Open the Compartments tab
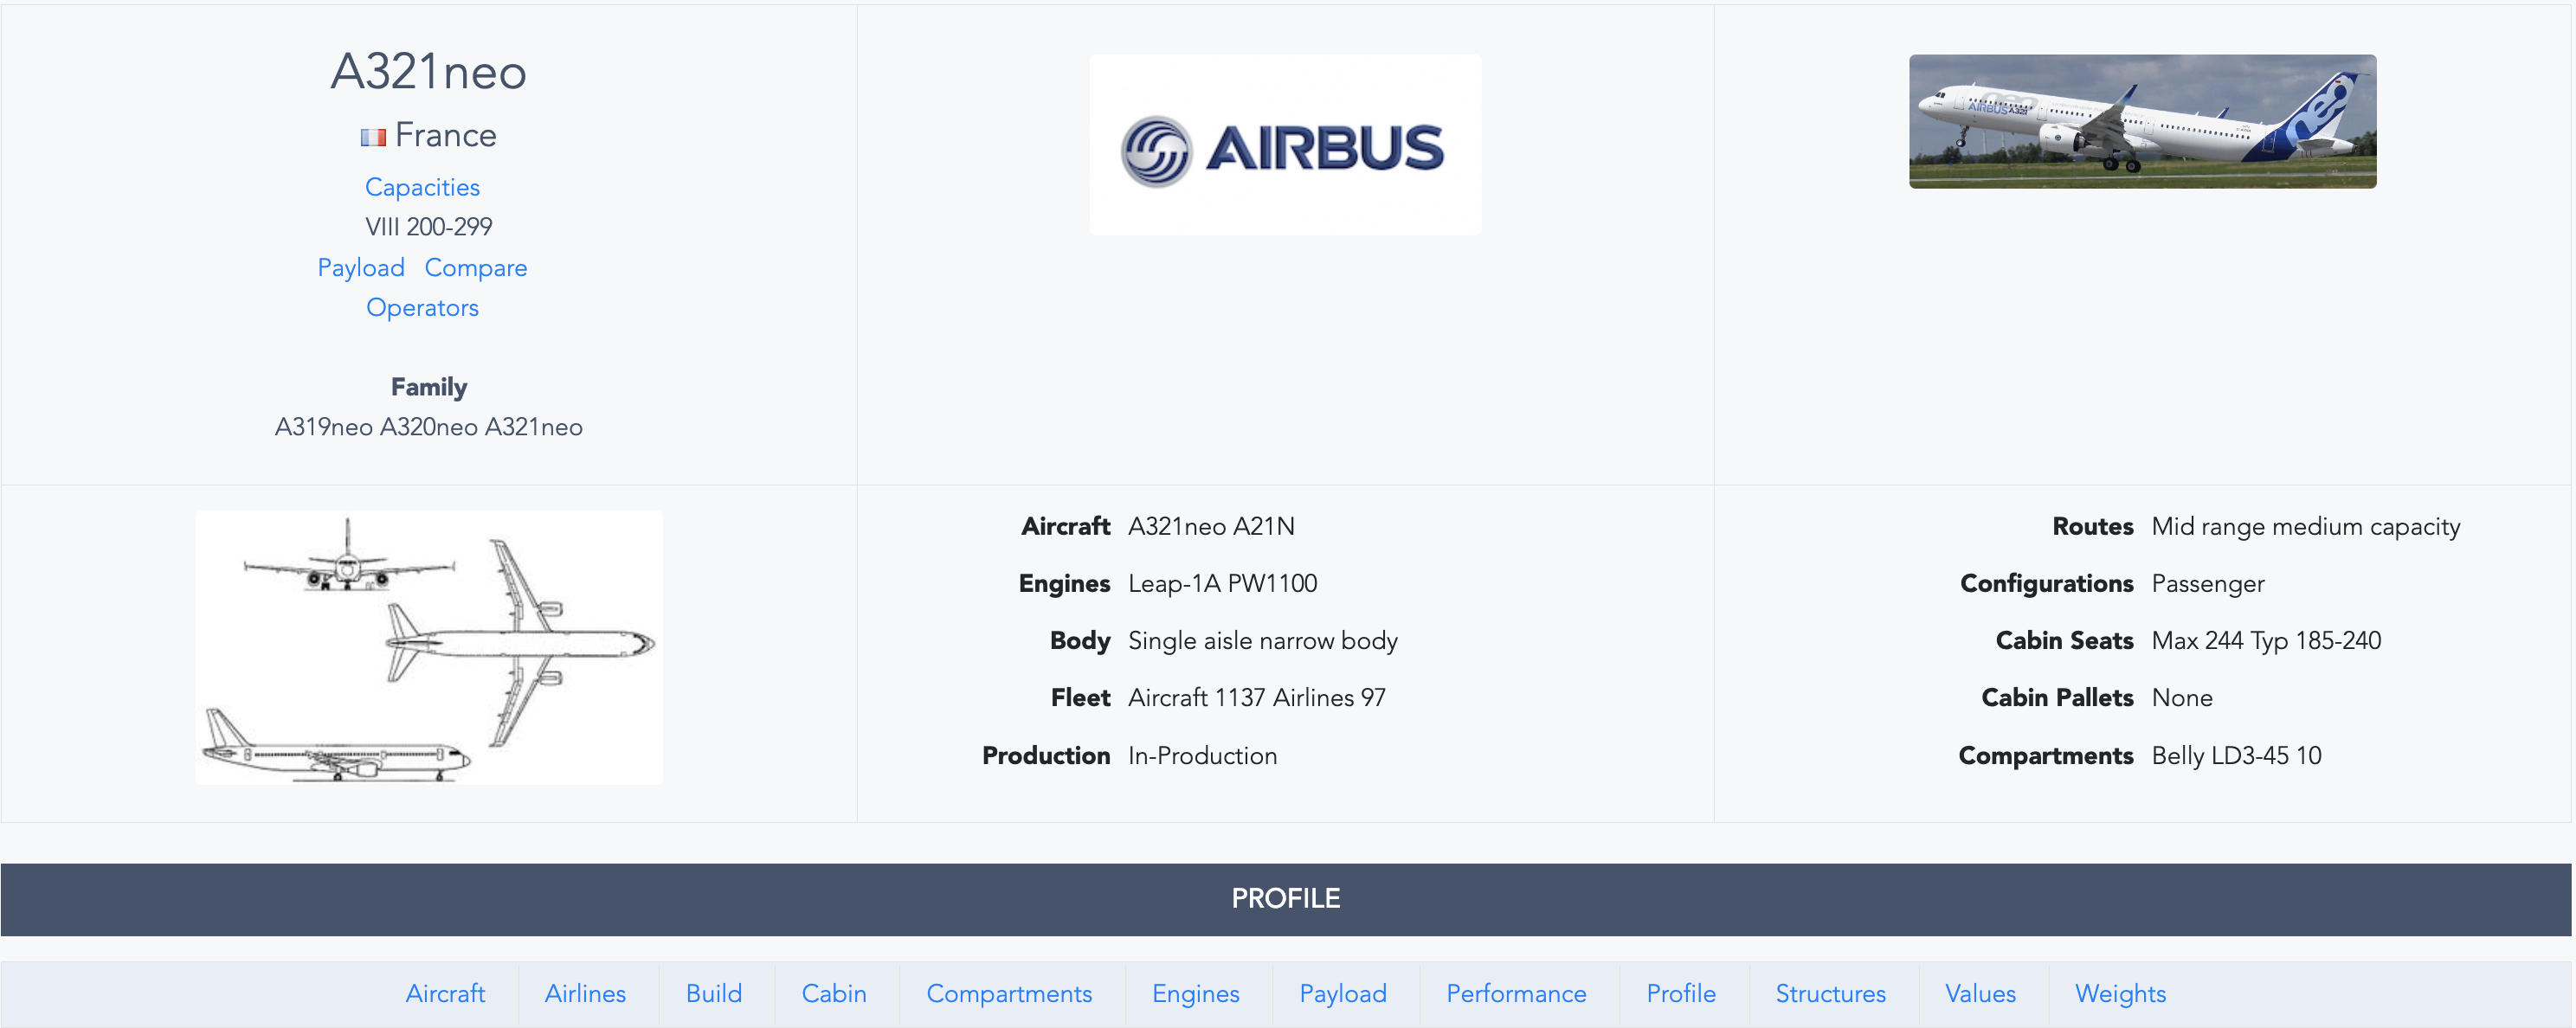2576x1028 pixels. coord(1009,994)
